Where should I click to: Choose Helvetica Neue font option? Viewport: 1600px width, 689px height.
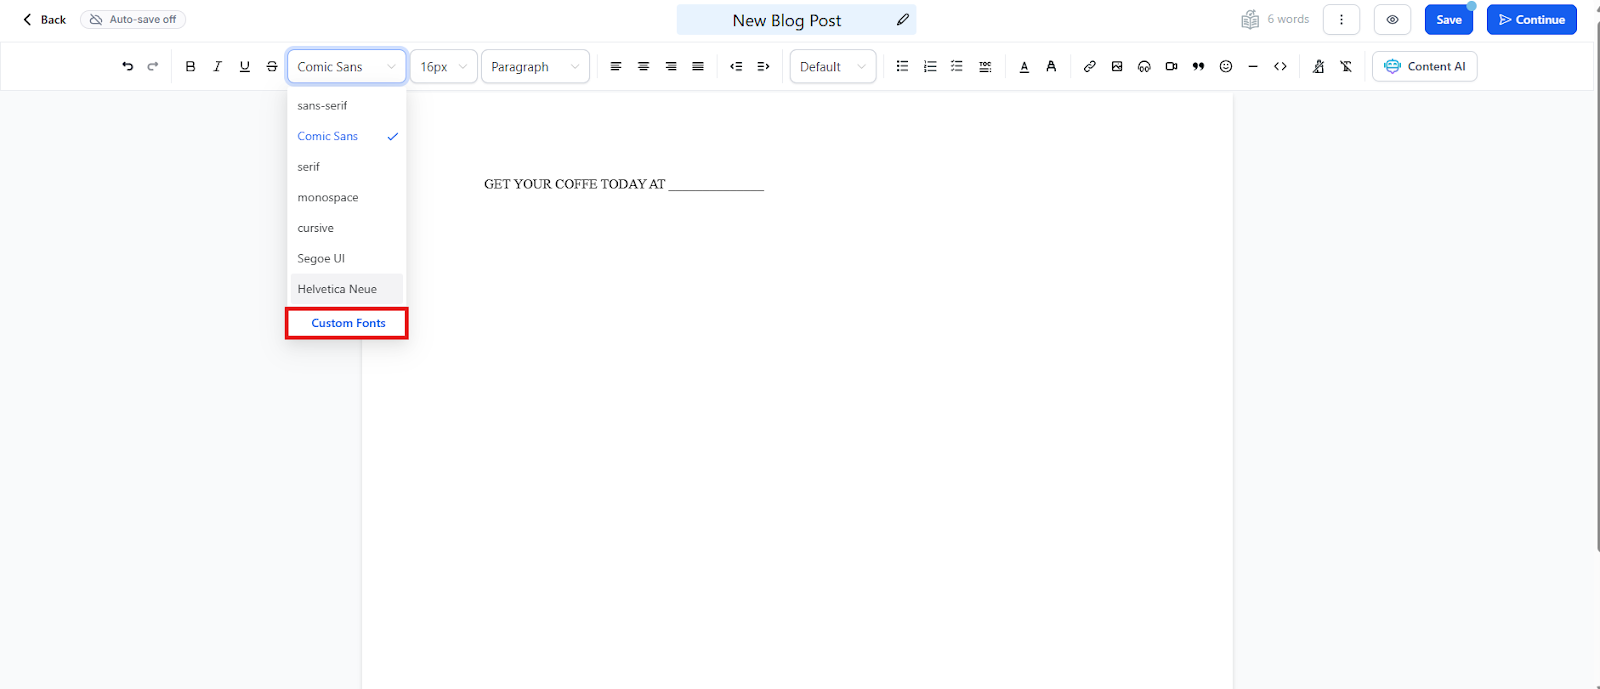tap(337, 289)
